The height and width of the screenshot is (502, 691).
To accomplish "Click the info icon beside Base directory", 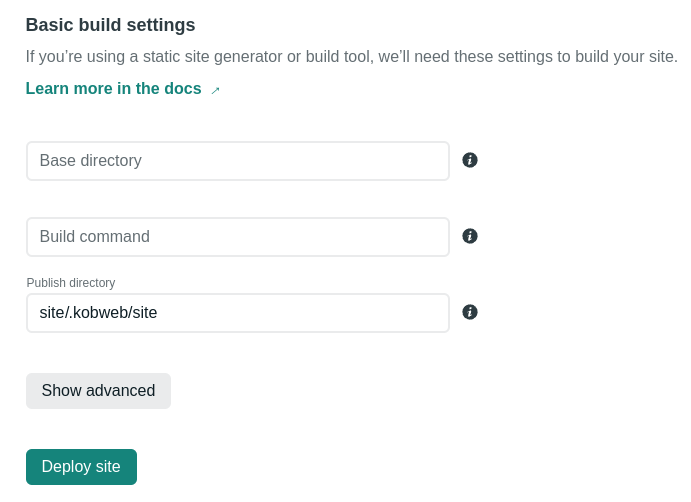I will coord(470,160).
